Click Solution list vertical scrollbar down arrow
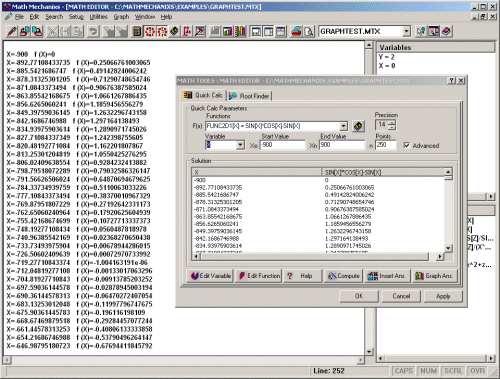 (x=448, y=248)
